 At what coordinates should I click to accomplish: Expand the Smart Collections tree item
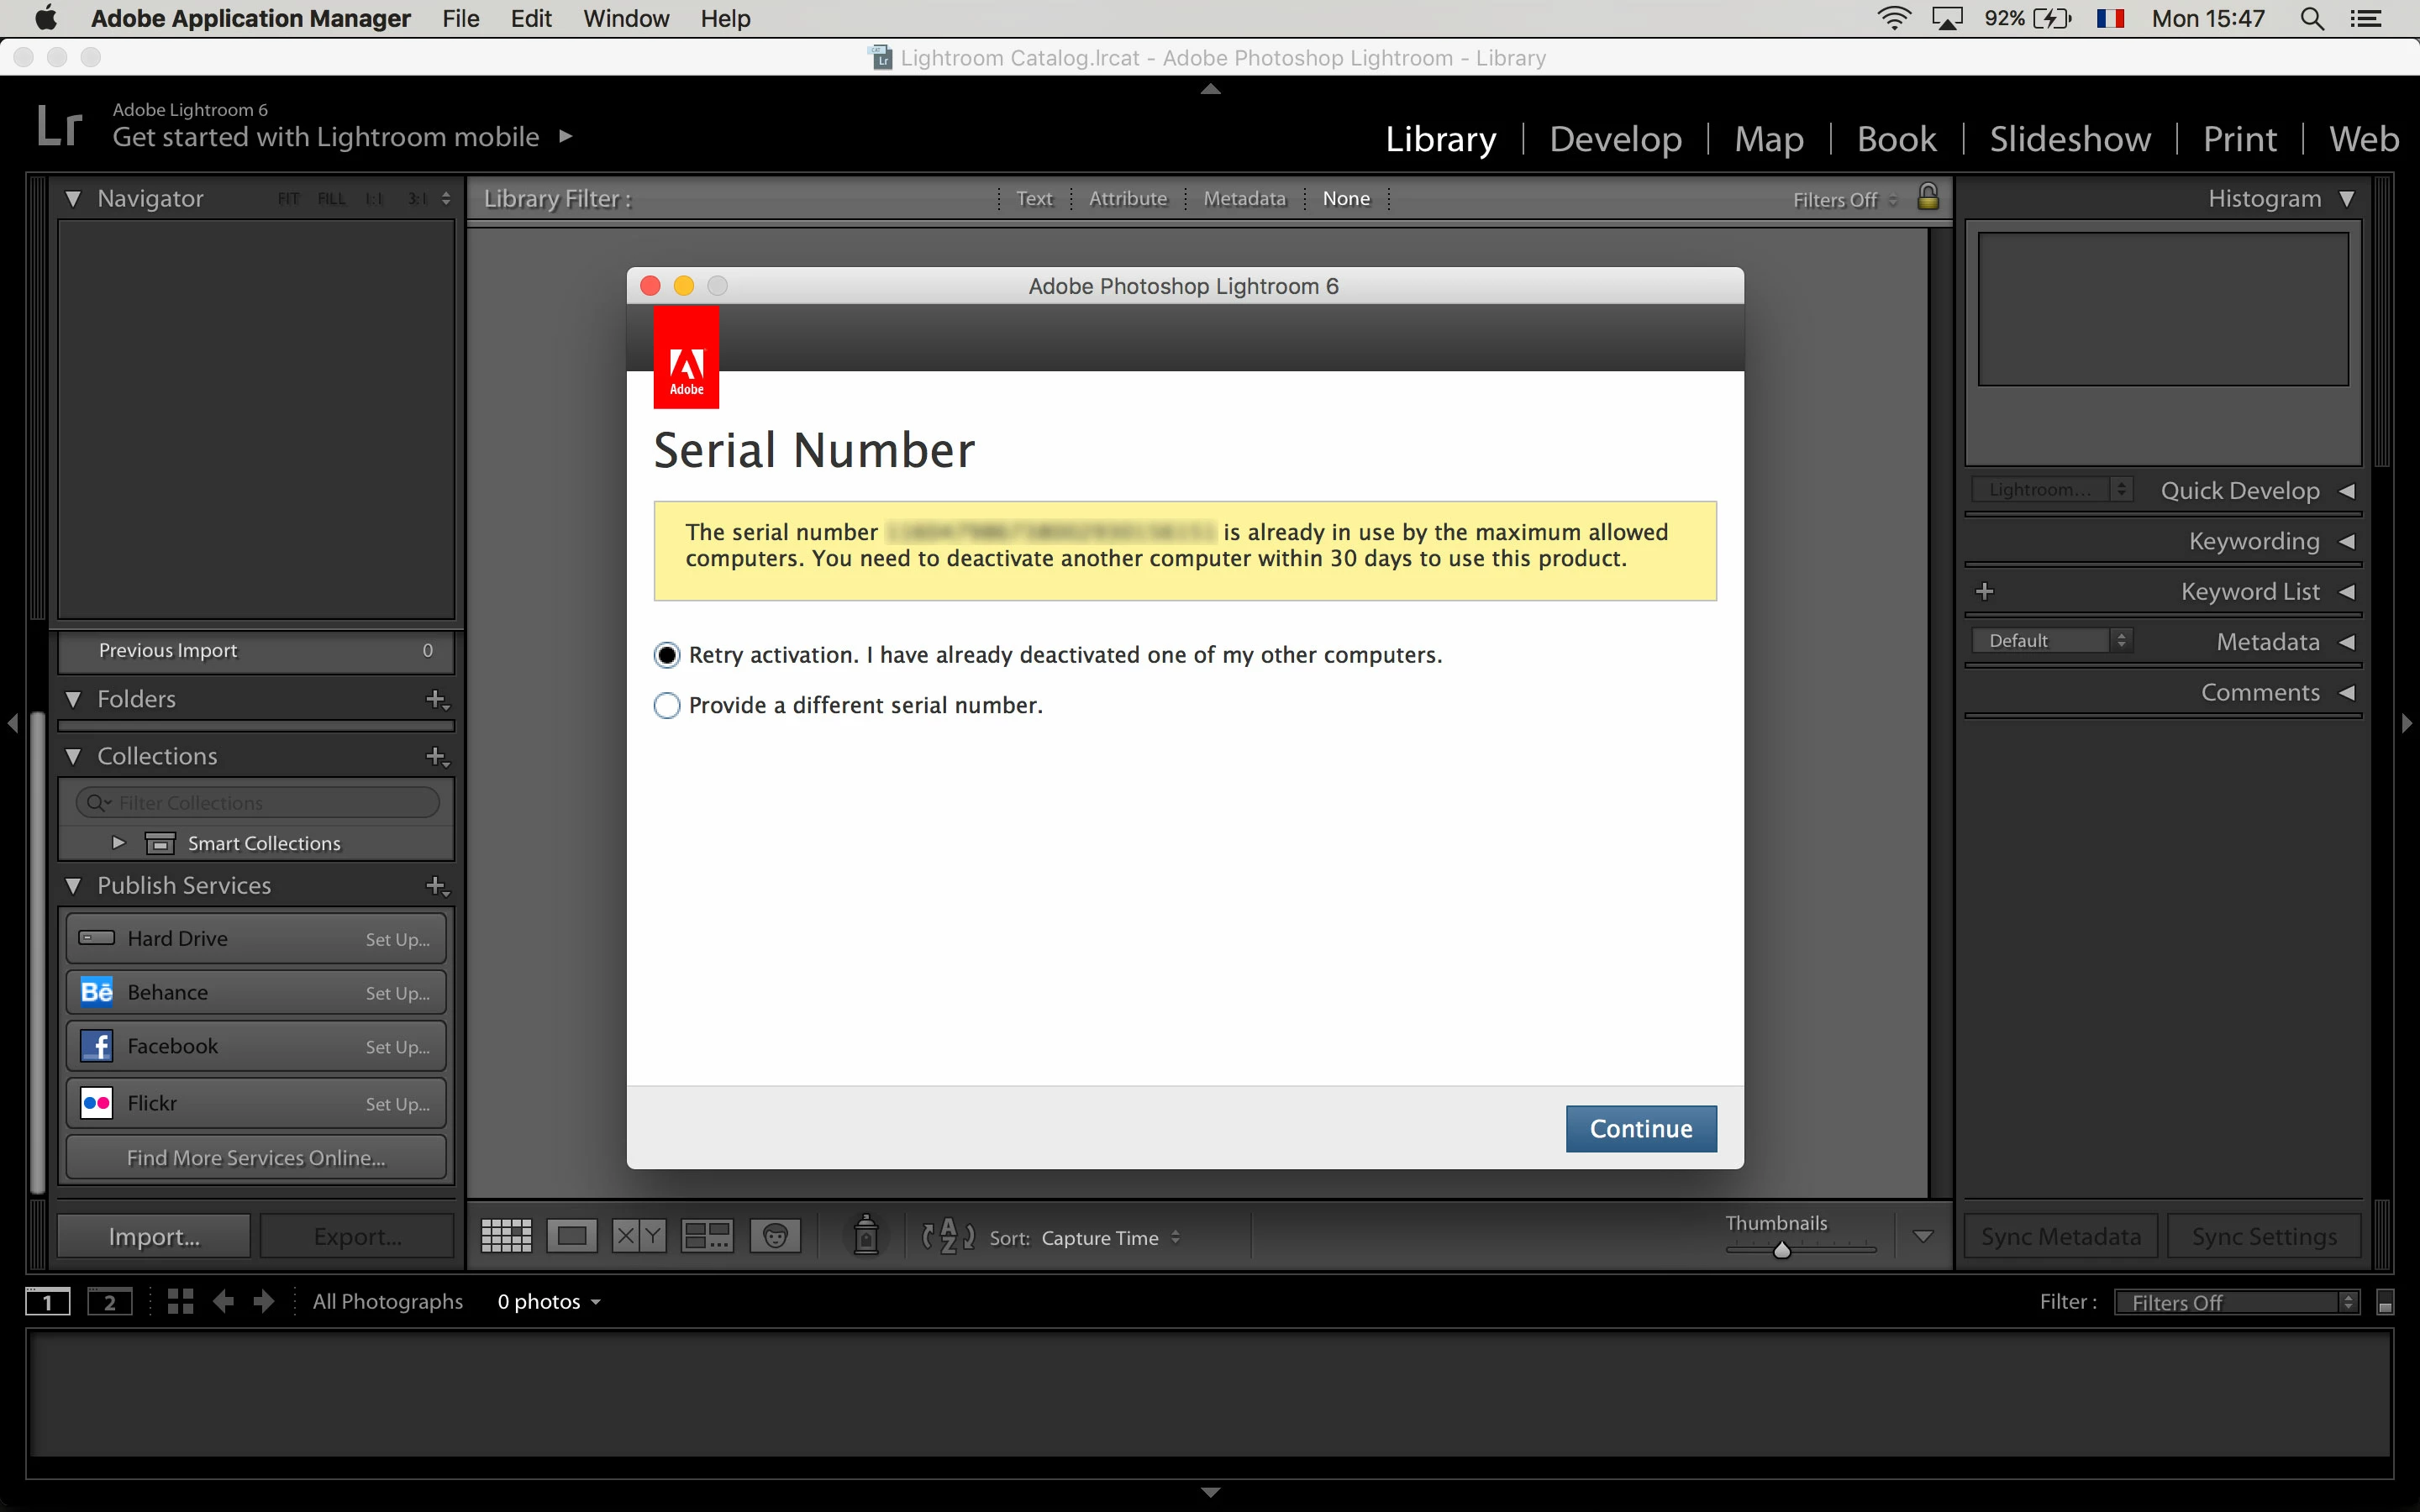118,843
